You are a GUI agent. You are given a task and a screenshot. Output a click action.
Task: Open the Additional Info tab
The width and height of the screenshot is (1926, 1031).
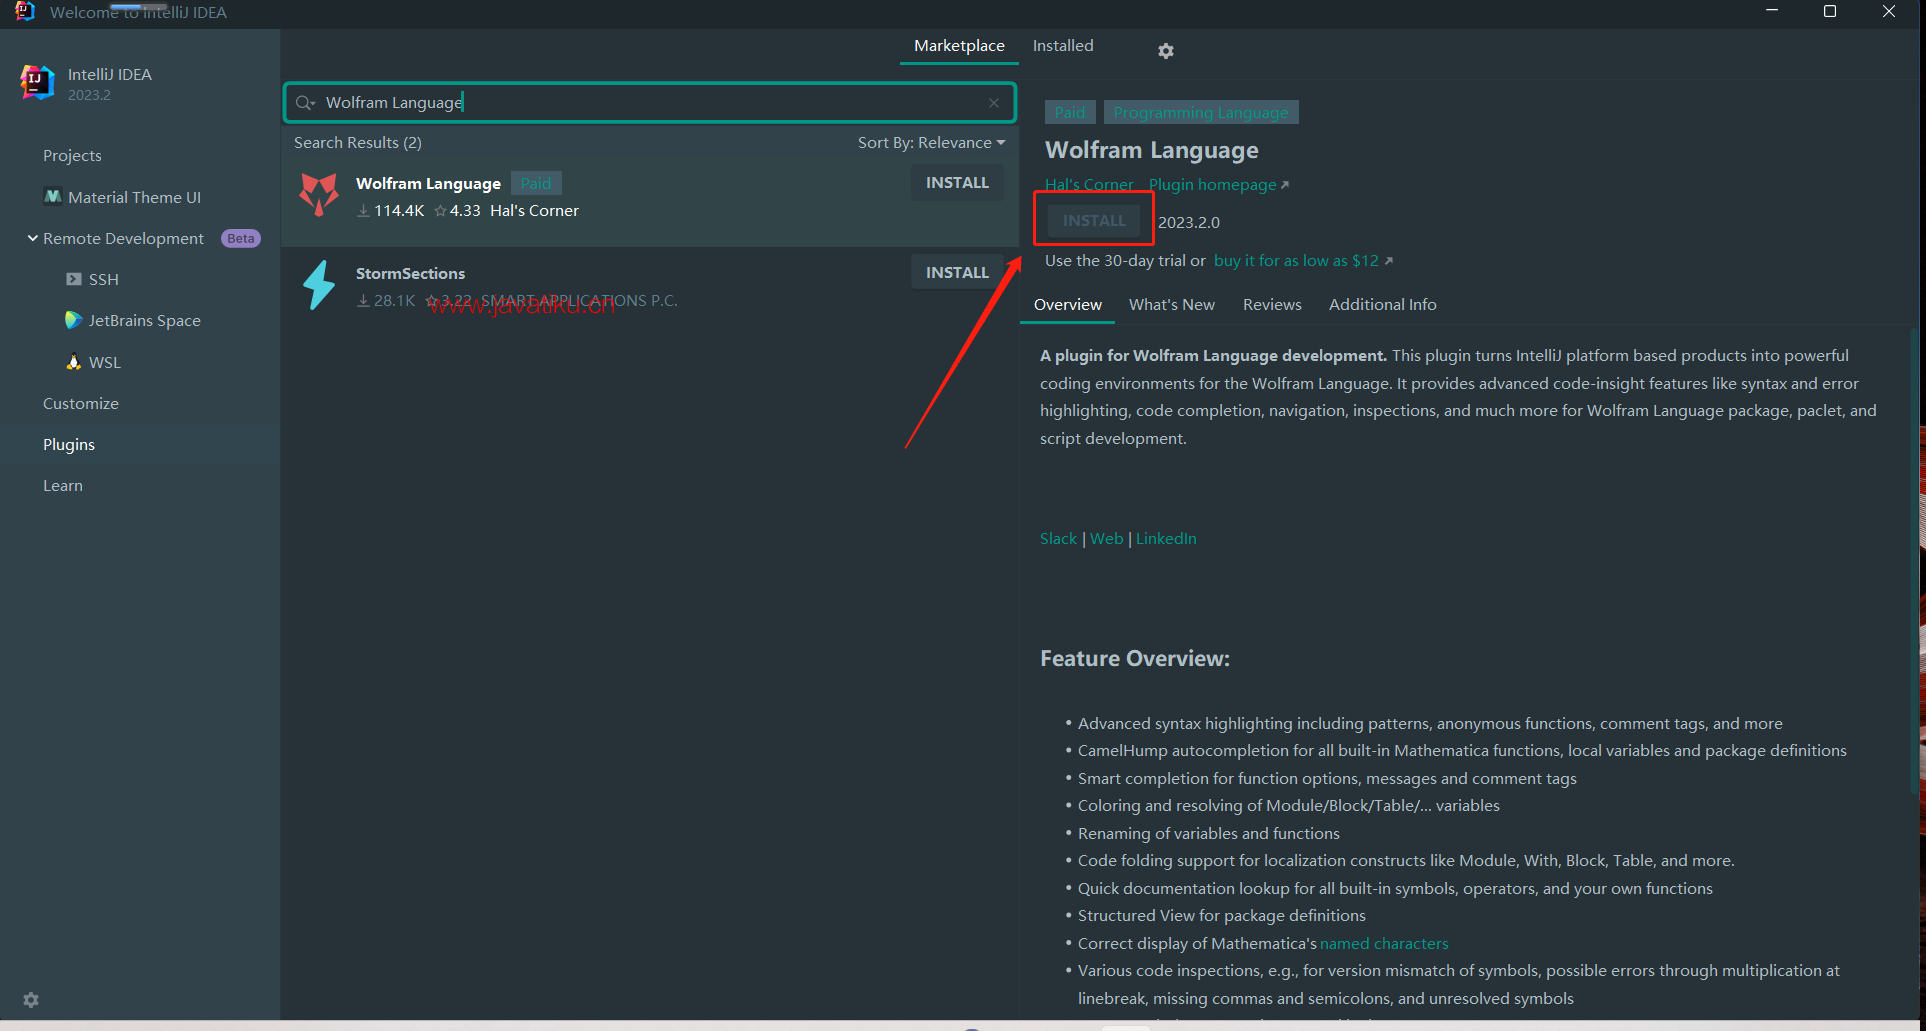coord(1382,305)
